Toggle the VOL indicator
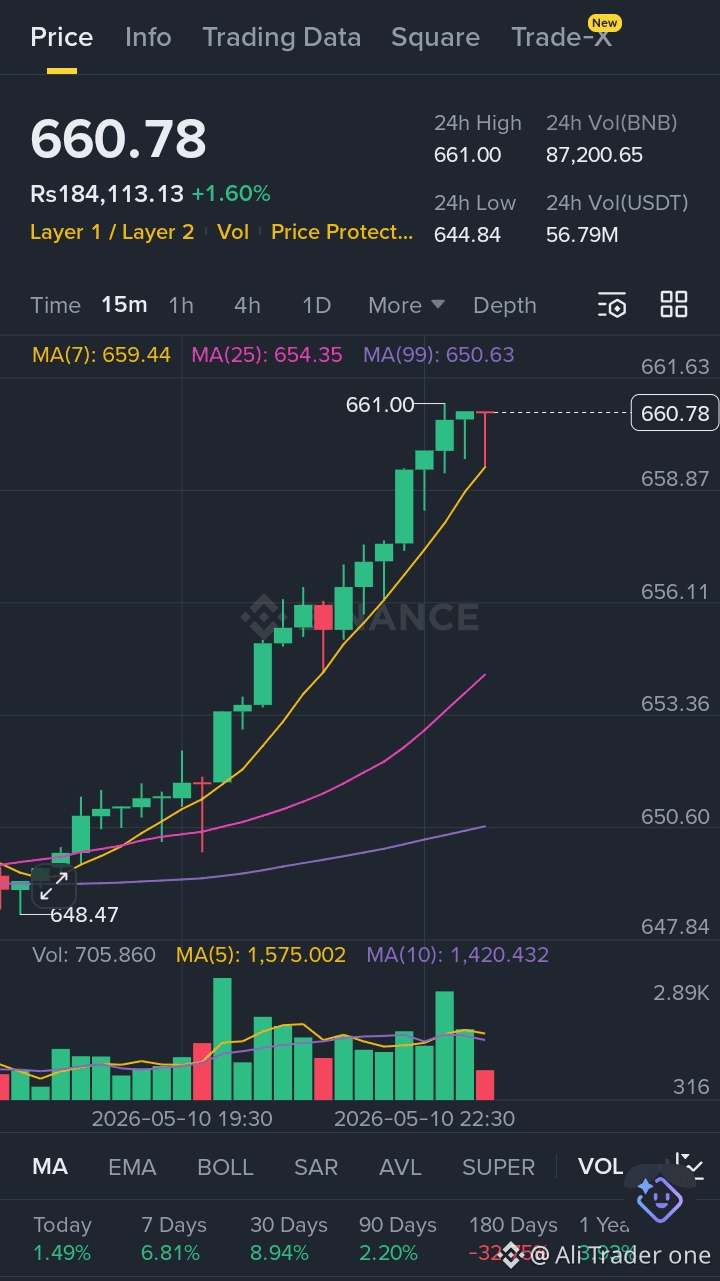The height and width of the screenshot is (1281, 720). click(x=600, y=1167)
